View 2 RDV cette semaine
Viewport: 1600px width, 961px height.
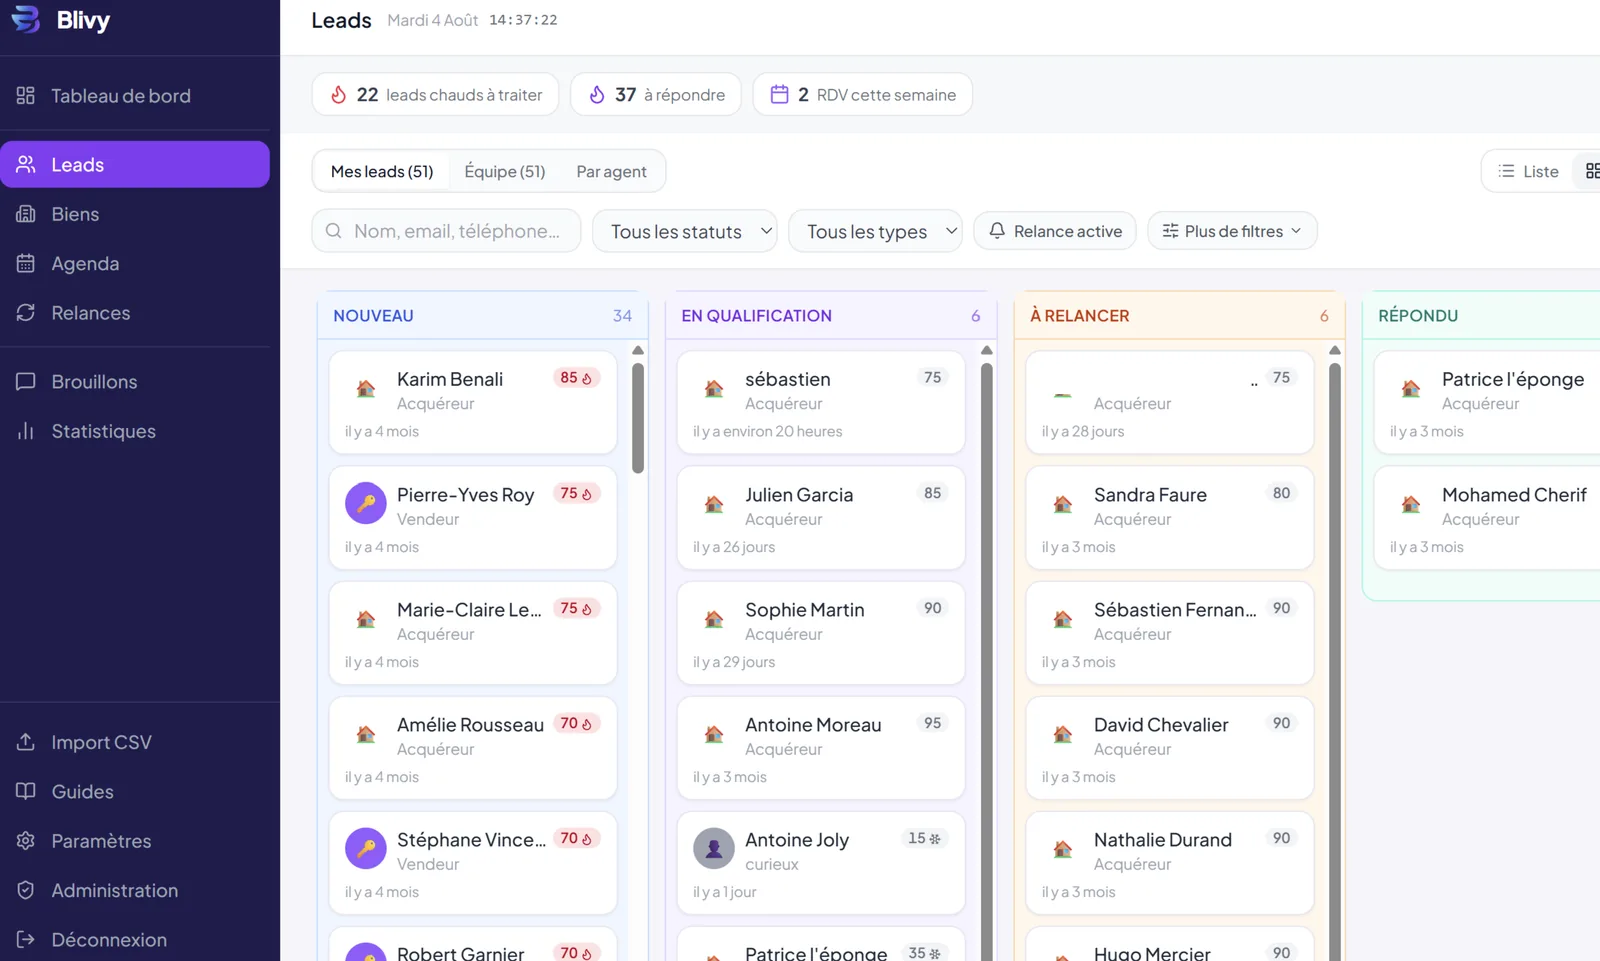click(x=862, y=94)
